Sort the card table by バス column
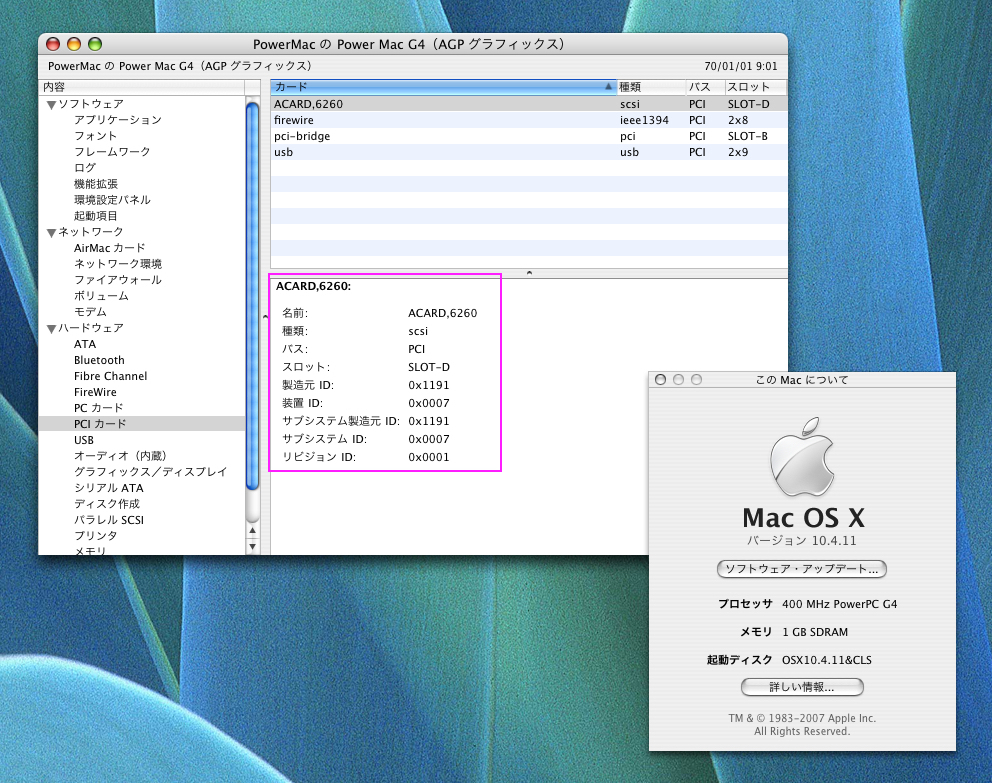Image resolution: width=992 pixels, height=783 pixels. coord(705,87)
